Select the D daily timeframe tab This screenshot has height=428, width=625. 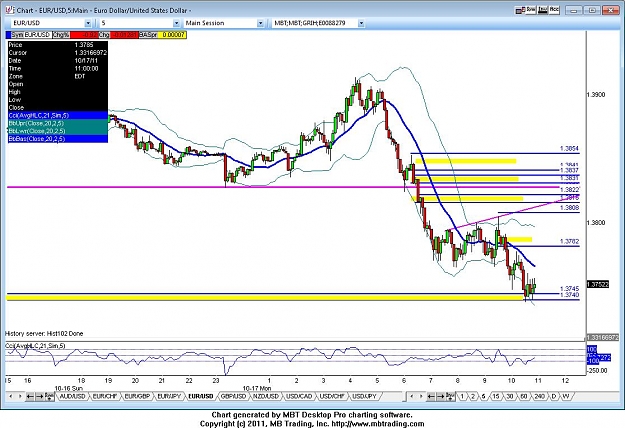pyautogui.click(x=554, y=397)
